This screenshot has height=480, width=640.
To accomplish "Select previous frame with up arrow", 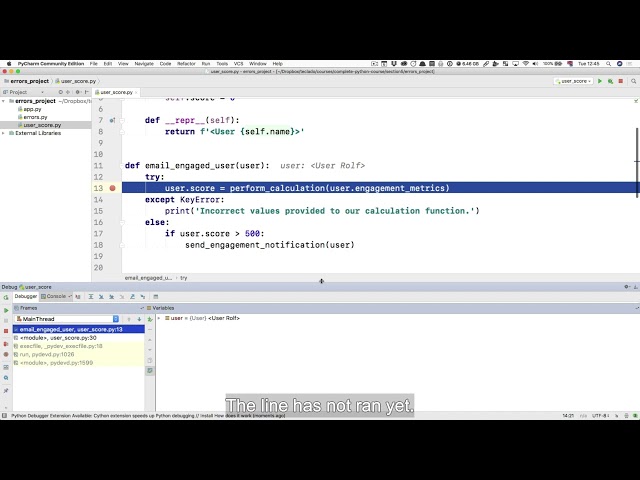I will click(129, 319).
